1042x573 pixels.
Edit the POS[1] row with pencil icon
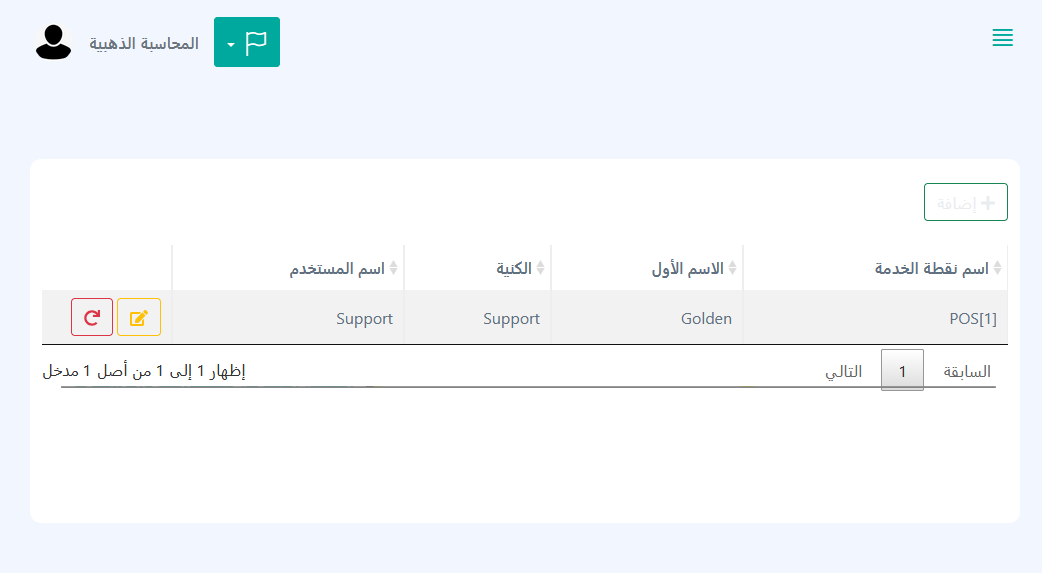[139, 318]
